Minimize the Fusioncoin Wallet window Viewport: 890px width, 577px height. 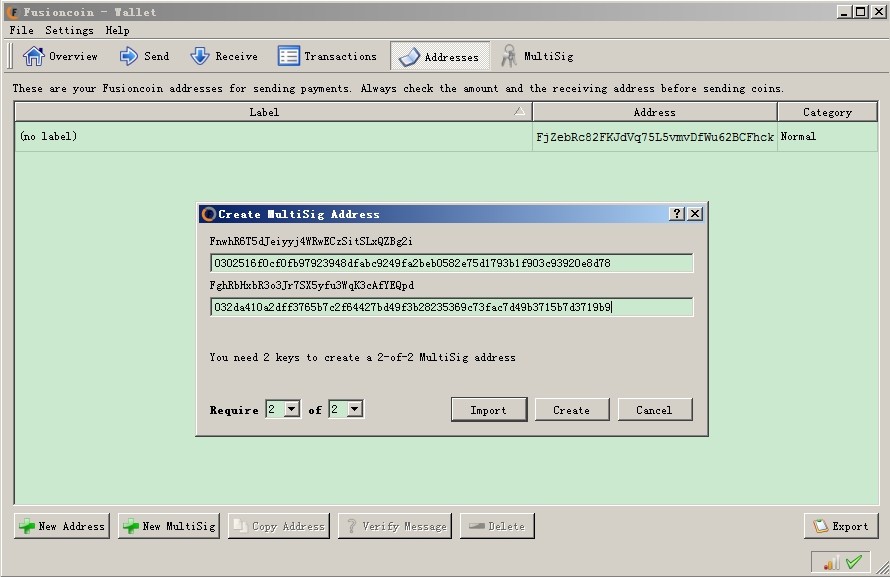[x=844, y=11]
